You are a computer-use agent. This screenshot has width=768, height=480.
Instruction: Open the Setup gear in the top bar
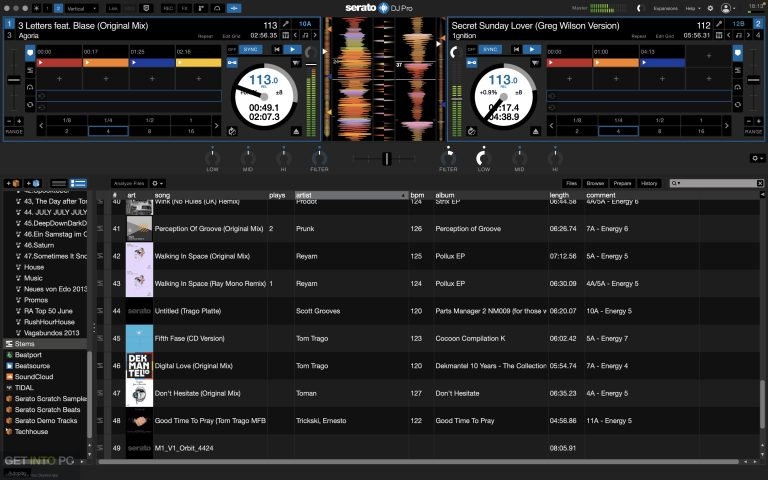point(710,8)
